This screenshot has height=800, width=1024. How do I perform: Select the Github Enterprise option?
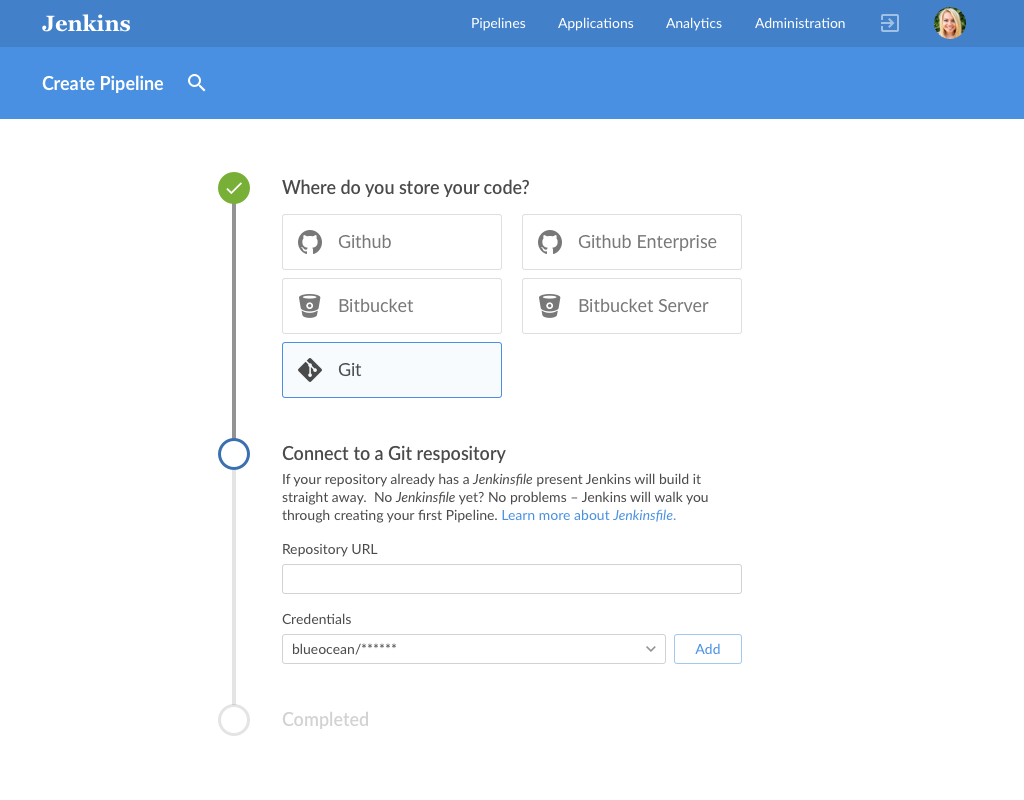[x=632, y=242]
